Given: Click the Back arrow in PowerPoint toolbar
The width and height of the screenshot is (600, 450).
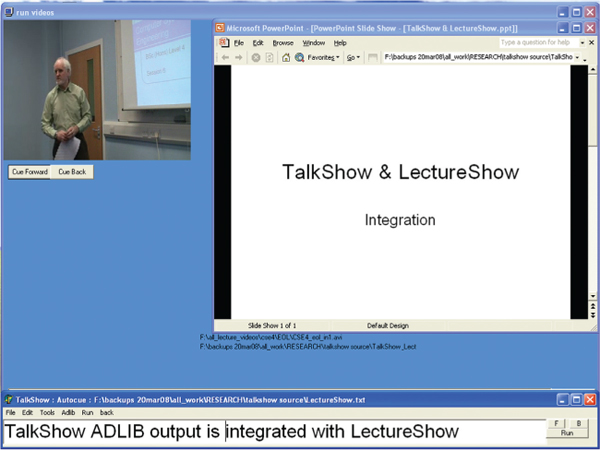Looking at the screenshot, I should [225, 58].
